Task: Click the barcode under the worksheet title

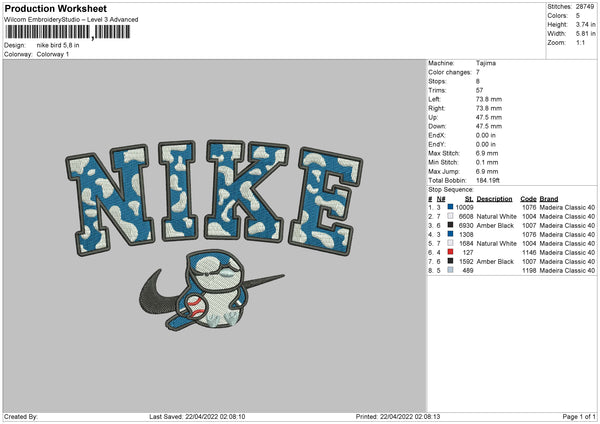Action: [68, 32]
